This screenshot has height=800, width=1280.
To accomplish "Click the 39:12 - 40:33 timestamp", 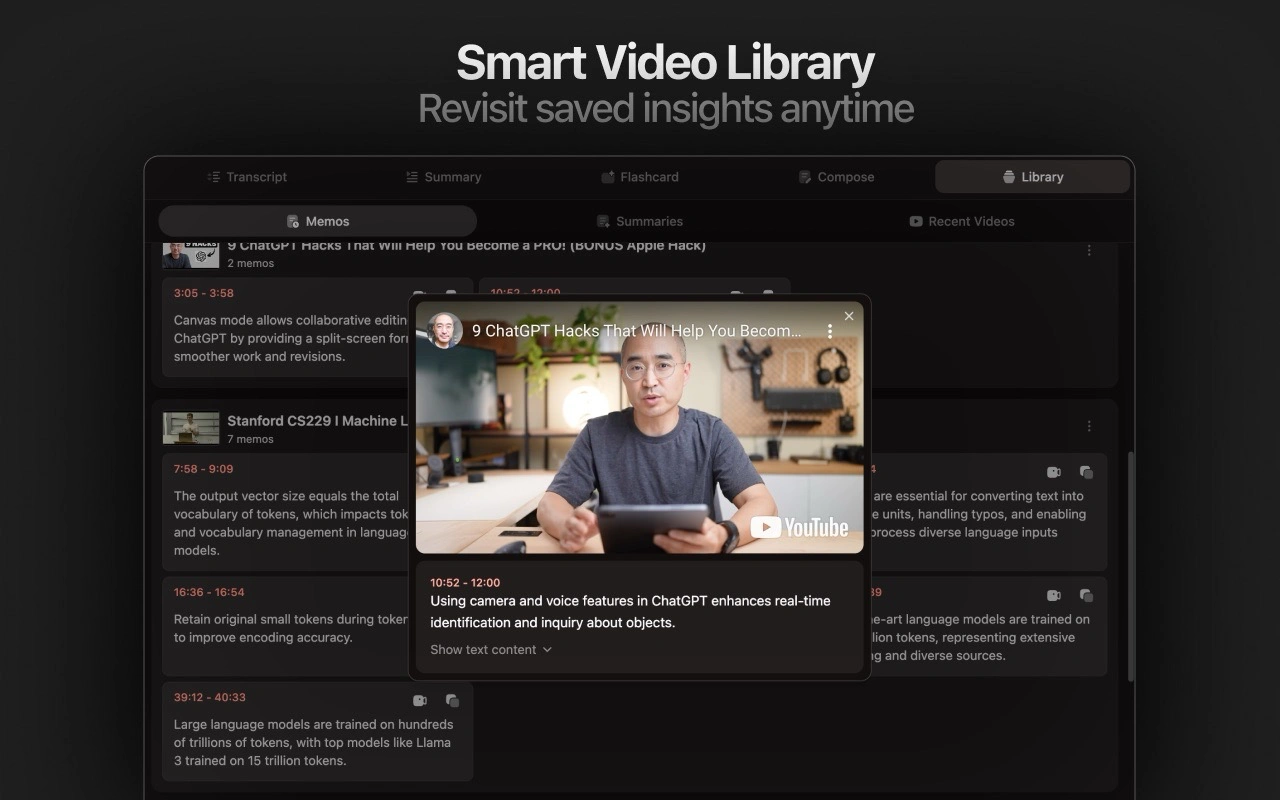I will pyautogui.click(x=209, y=697).
